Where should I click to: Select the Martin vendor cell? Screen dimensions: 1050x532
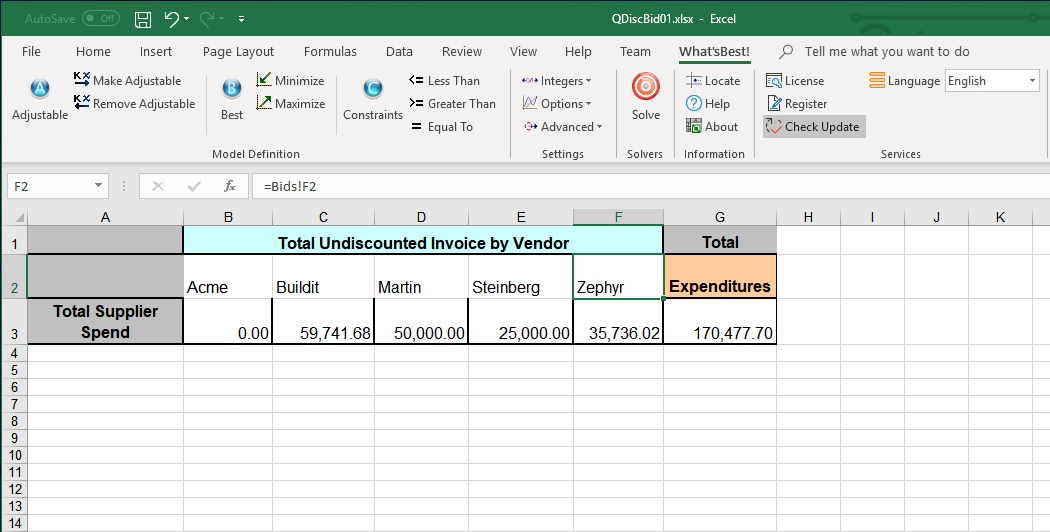(x=421, y=276)
